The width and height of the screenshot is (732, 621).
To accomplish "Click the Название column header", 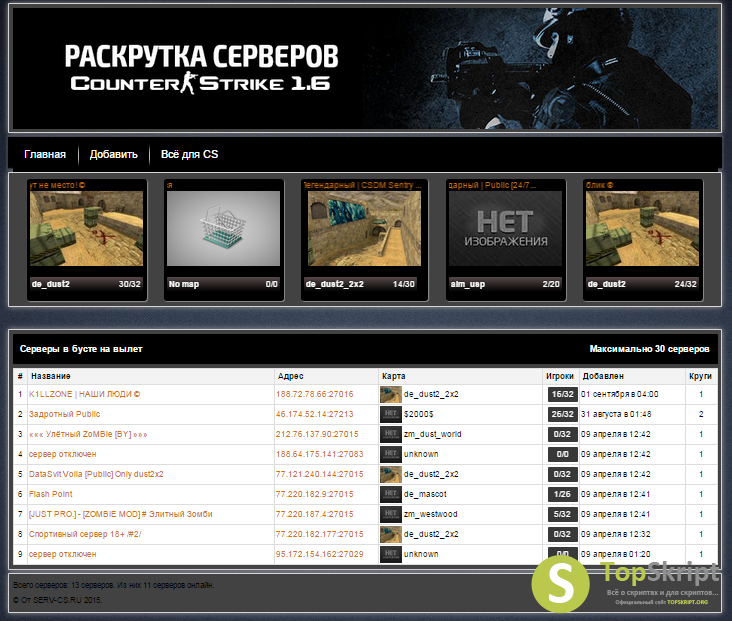I will click(50, 376).
